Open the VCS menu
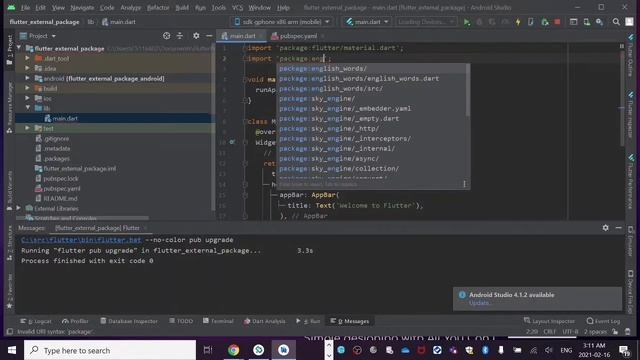The width and height of the screenshot is (640, 360). (237, 7)
